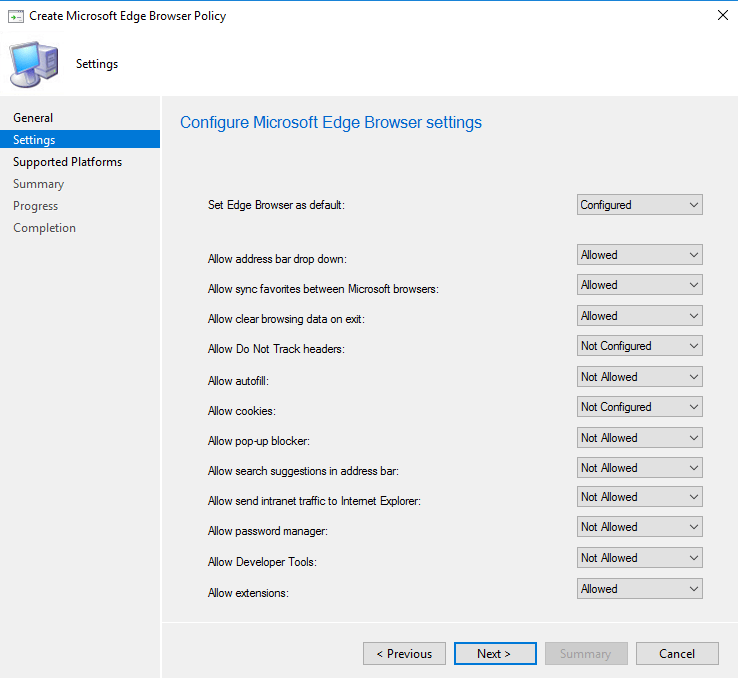Image resolution: width=738 pixels, height=678 pixels.
Task: Expand Allow address bar drop down combo box
Action: (x=640, y=255)
